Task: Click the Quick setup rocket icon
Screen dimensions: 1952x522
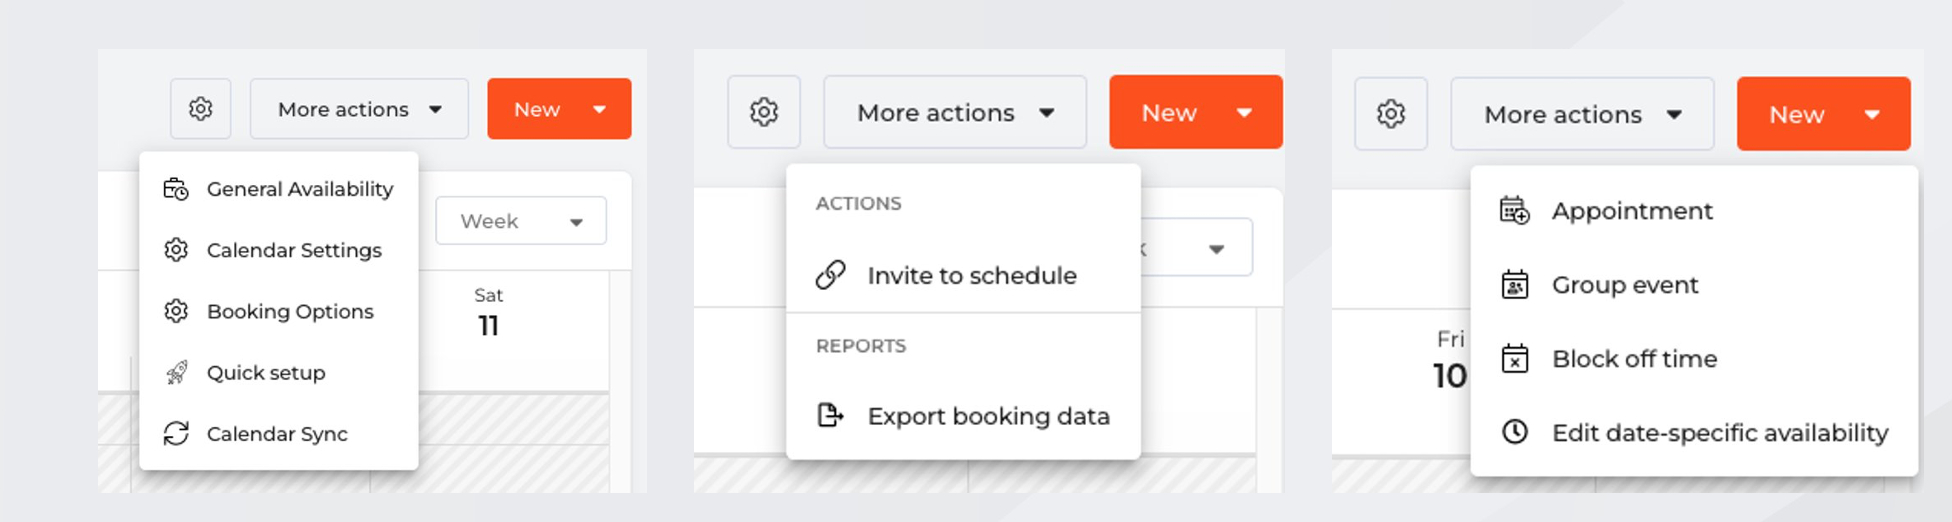Action: coord(176,372)
